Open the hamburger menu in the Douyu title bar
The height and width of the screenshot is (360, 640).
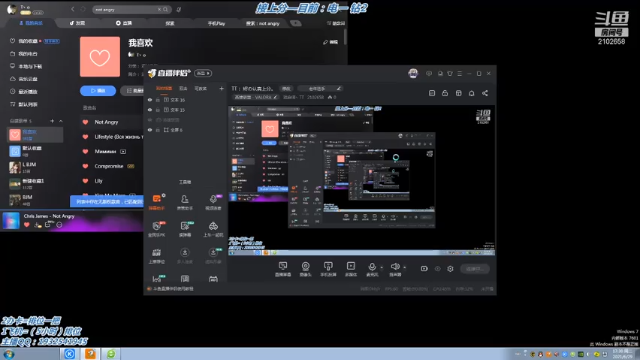[460, 73]
